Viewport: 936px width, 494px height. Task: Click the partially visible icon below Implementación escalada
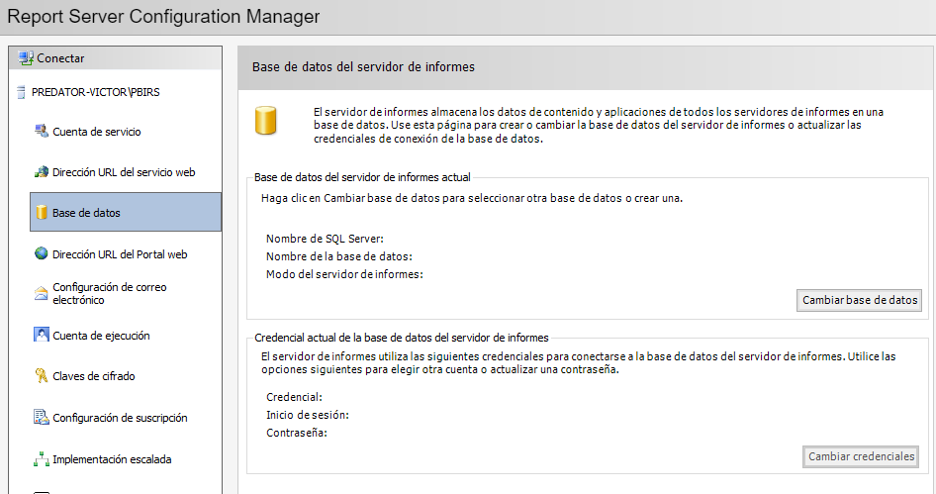[x=41, y=491]
